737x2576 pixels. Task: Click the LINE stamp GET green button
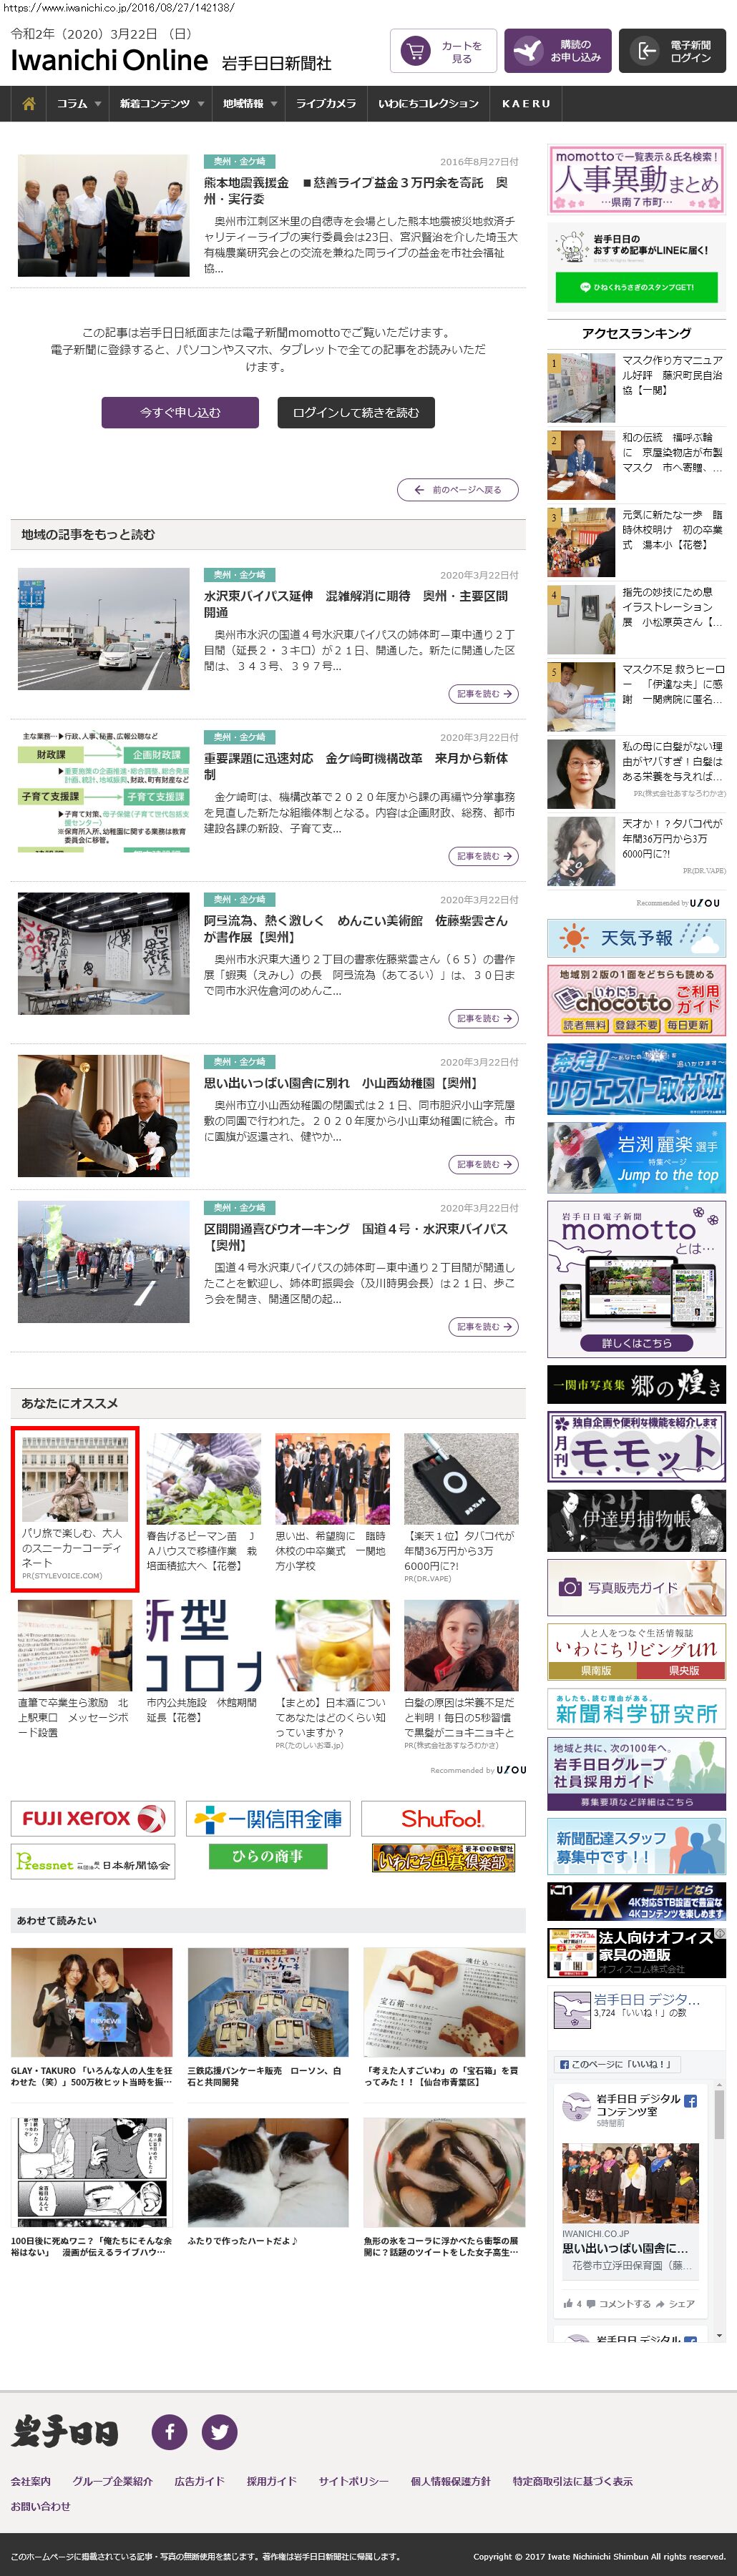(x=636, y=287)
